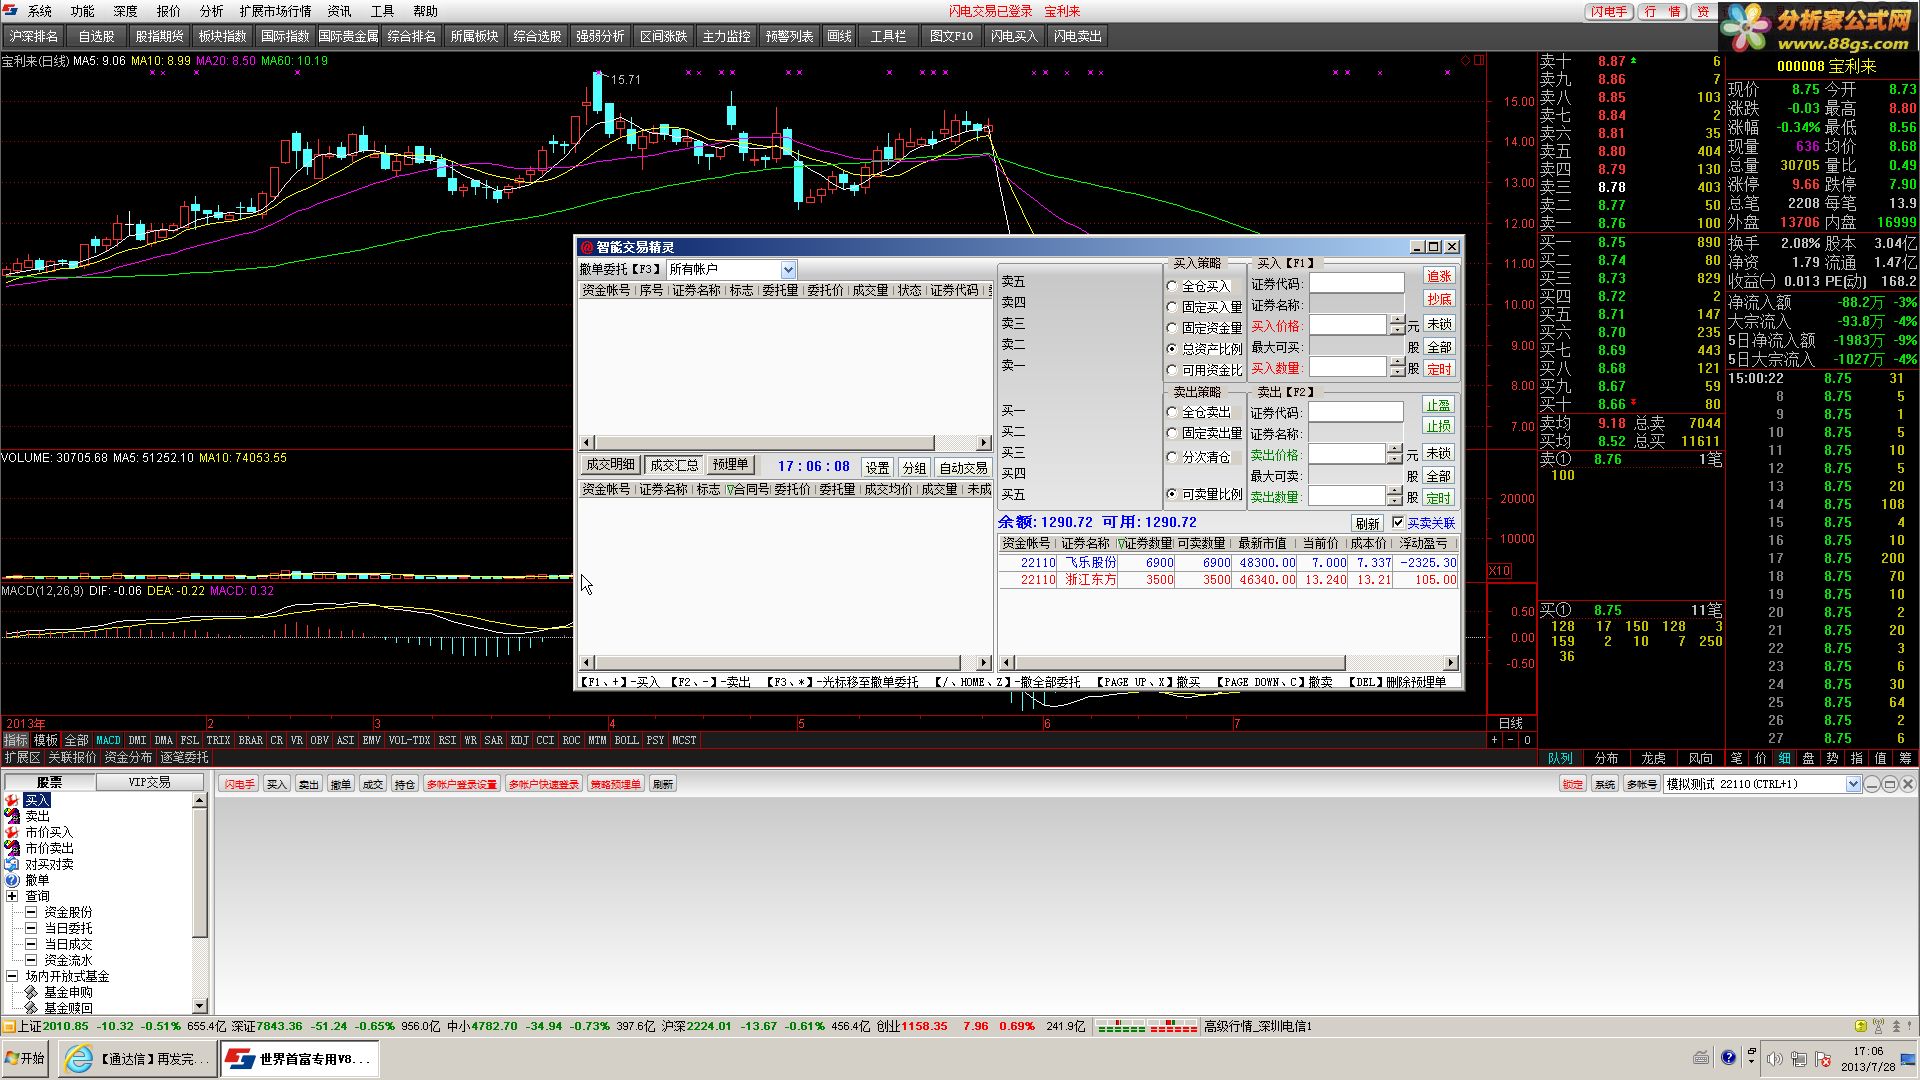Click the 持仓 button in trade toolbar

[x=404, y=784]
